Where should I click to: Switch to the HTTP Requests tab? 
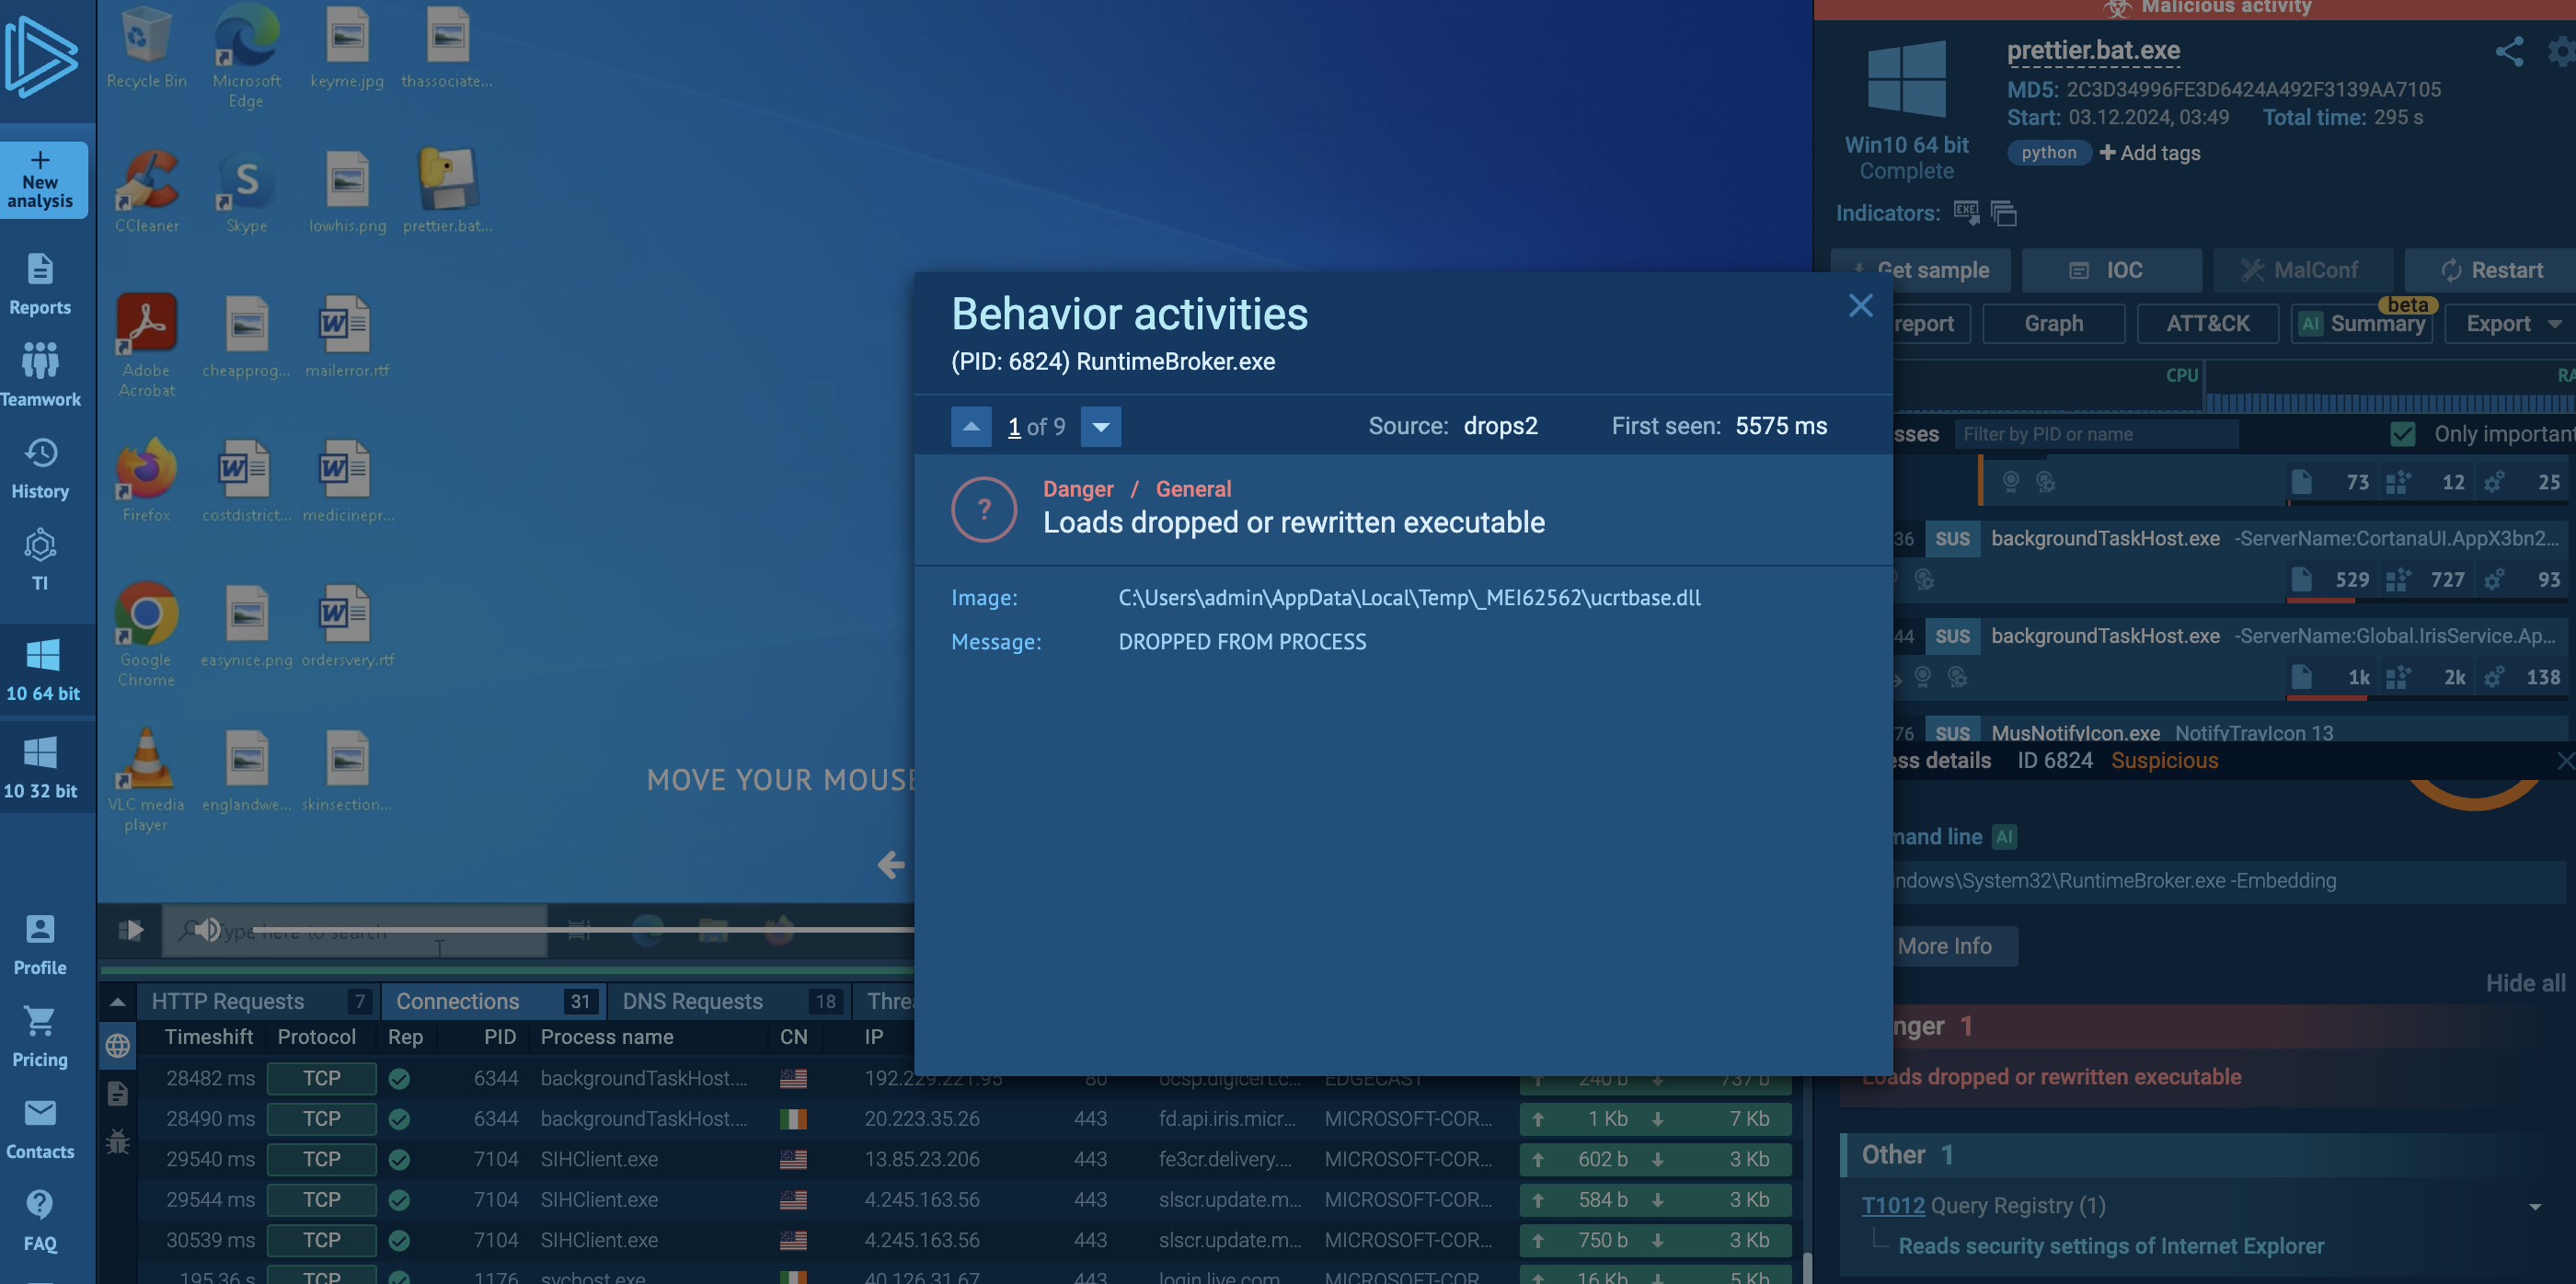pos(228,1001)
